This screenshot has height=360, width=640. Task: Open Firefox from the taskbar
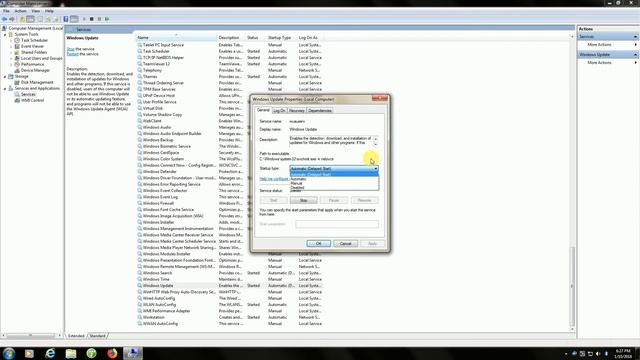[112, 353]
